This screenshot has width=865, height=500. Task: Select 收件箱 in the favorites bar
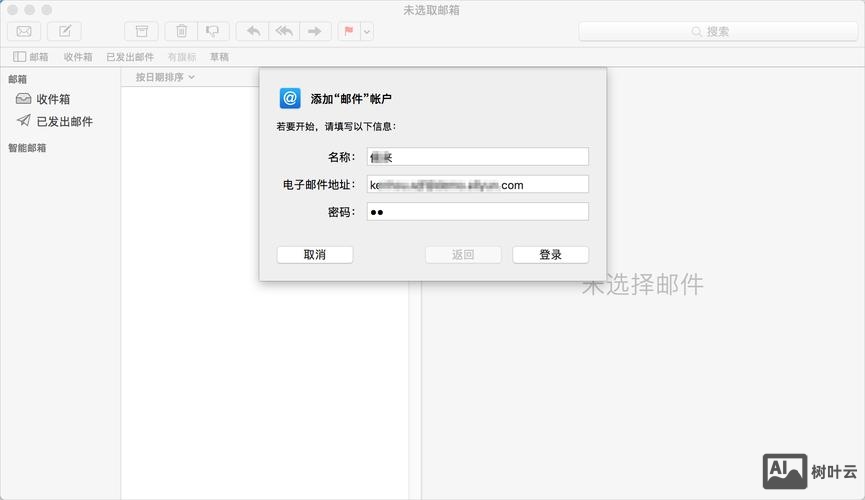(x=78, y=57)
